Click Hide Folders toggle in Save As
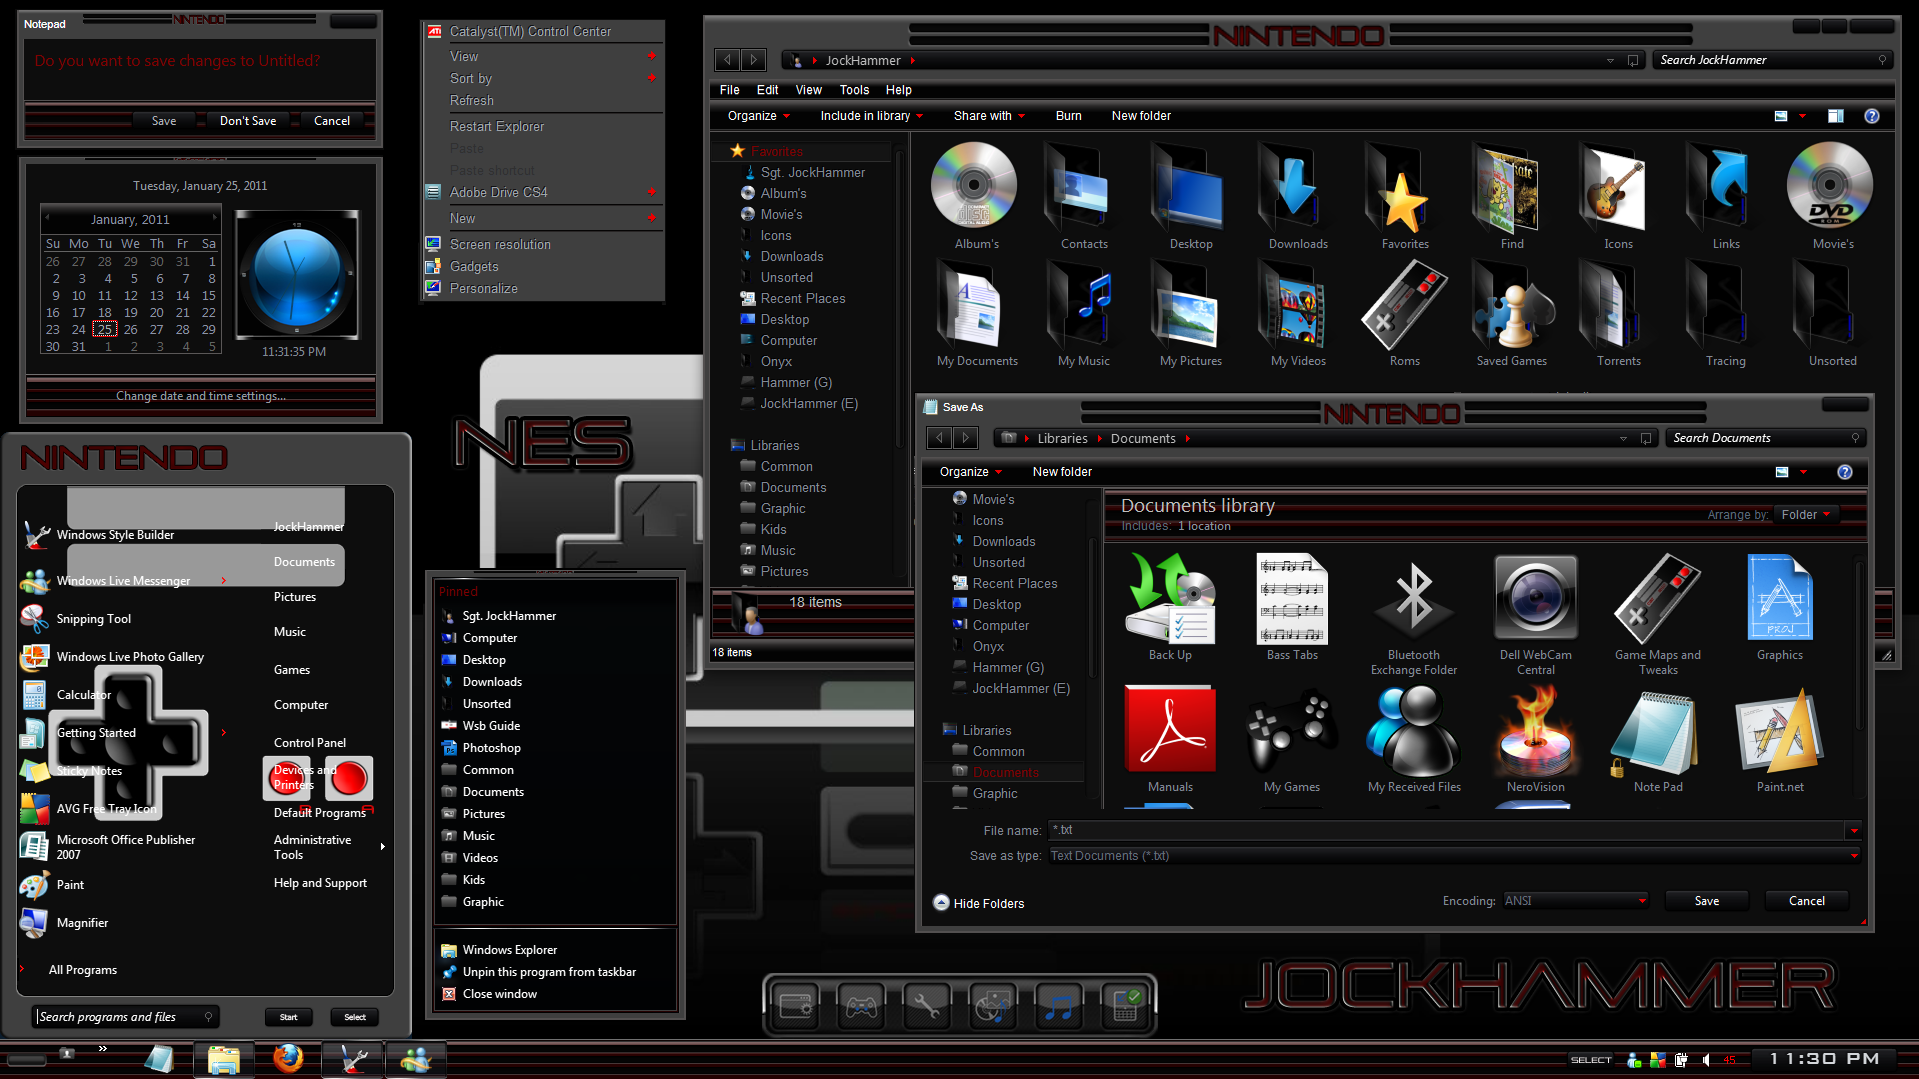The height and width of the screenshot is (1079, 1919). pyautogui.click(x=979, y=903)
